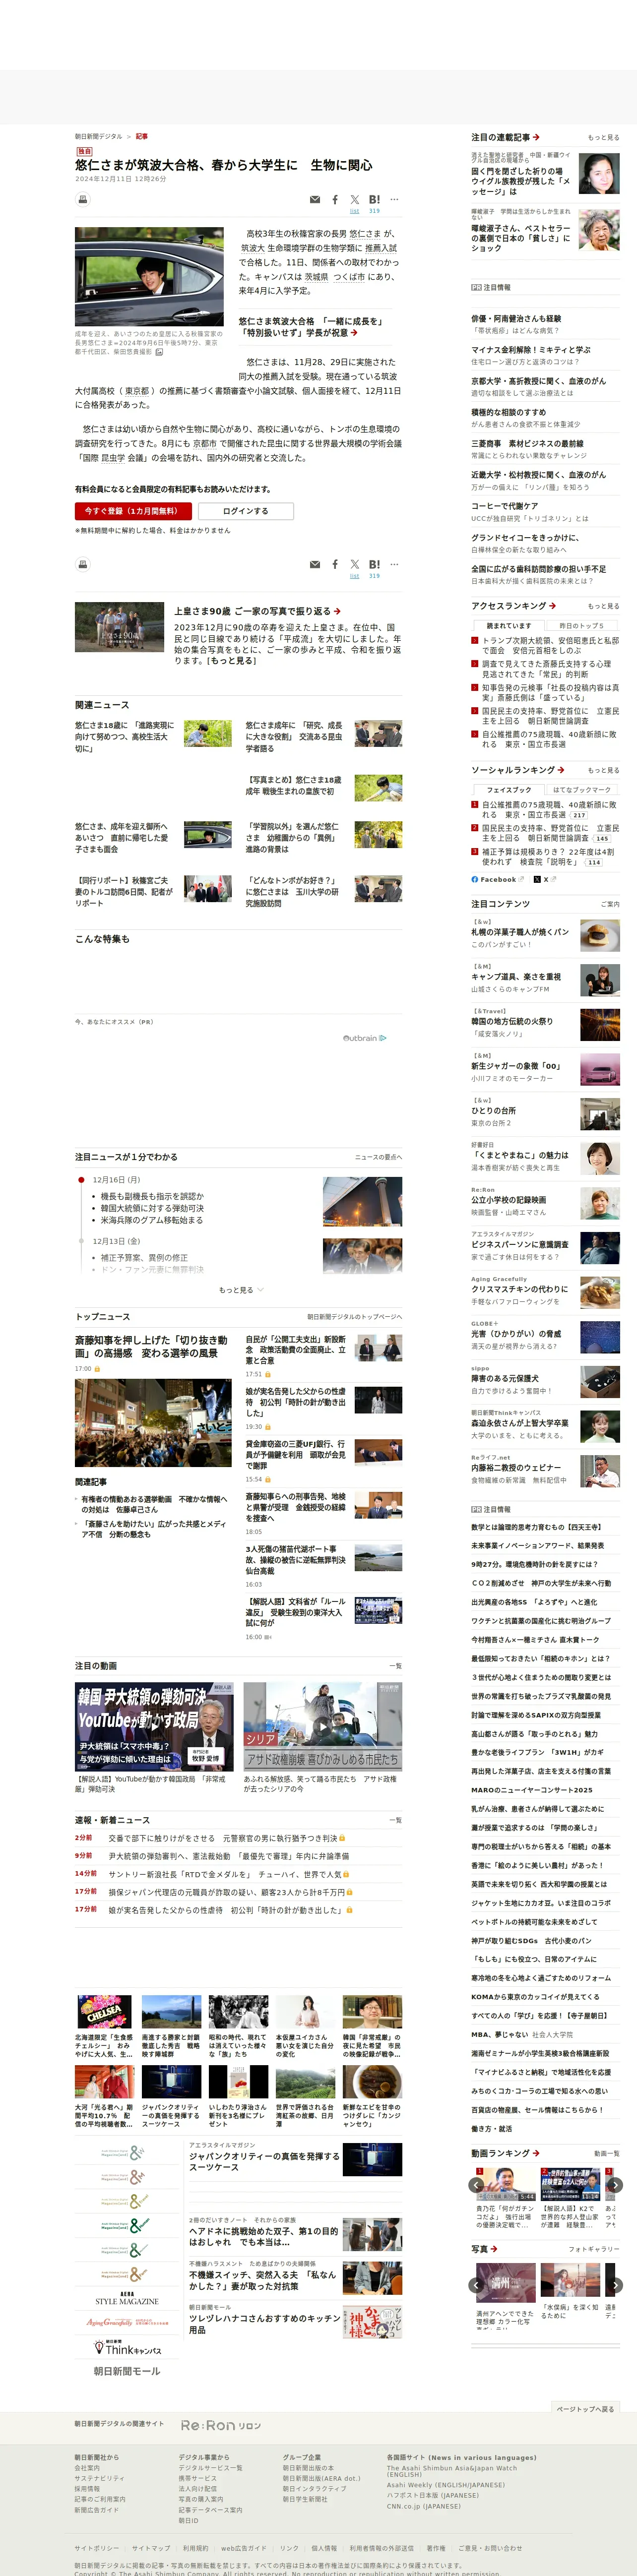The image size is (637, 2576).
Task: Click the サイトポリシー footer link
Action: [x=96, y=2548]
